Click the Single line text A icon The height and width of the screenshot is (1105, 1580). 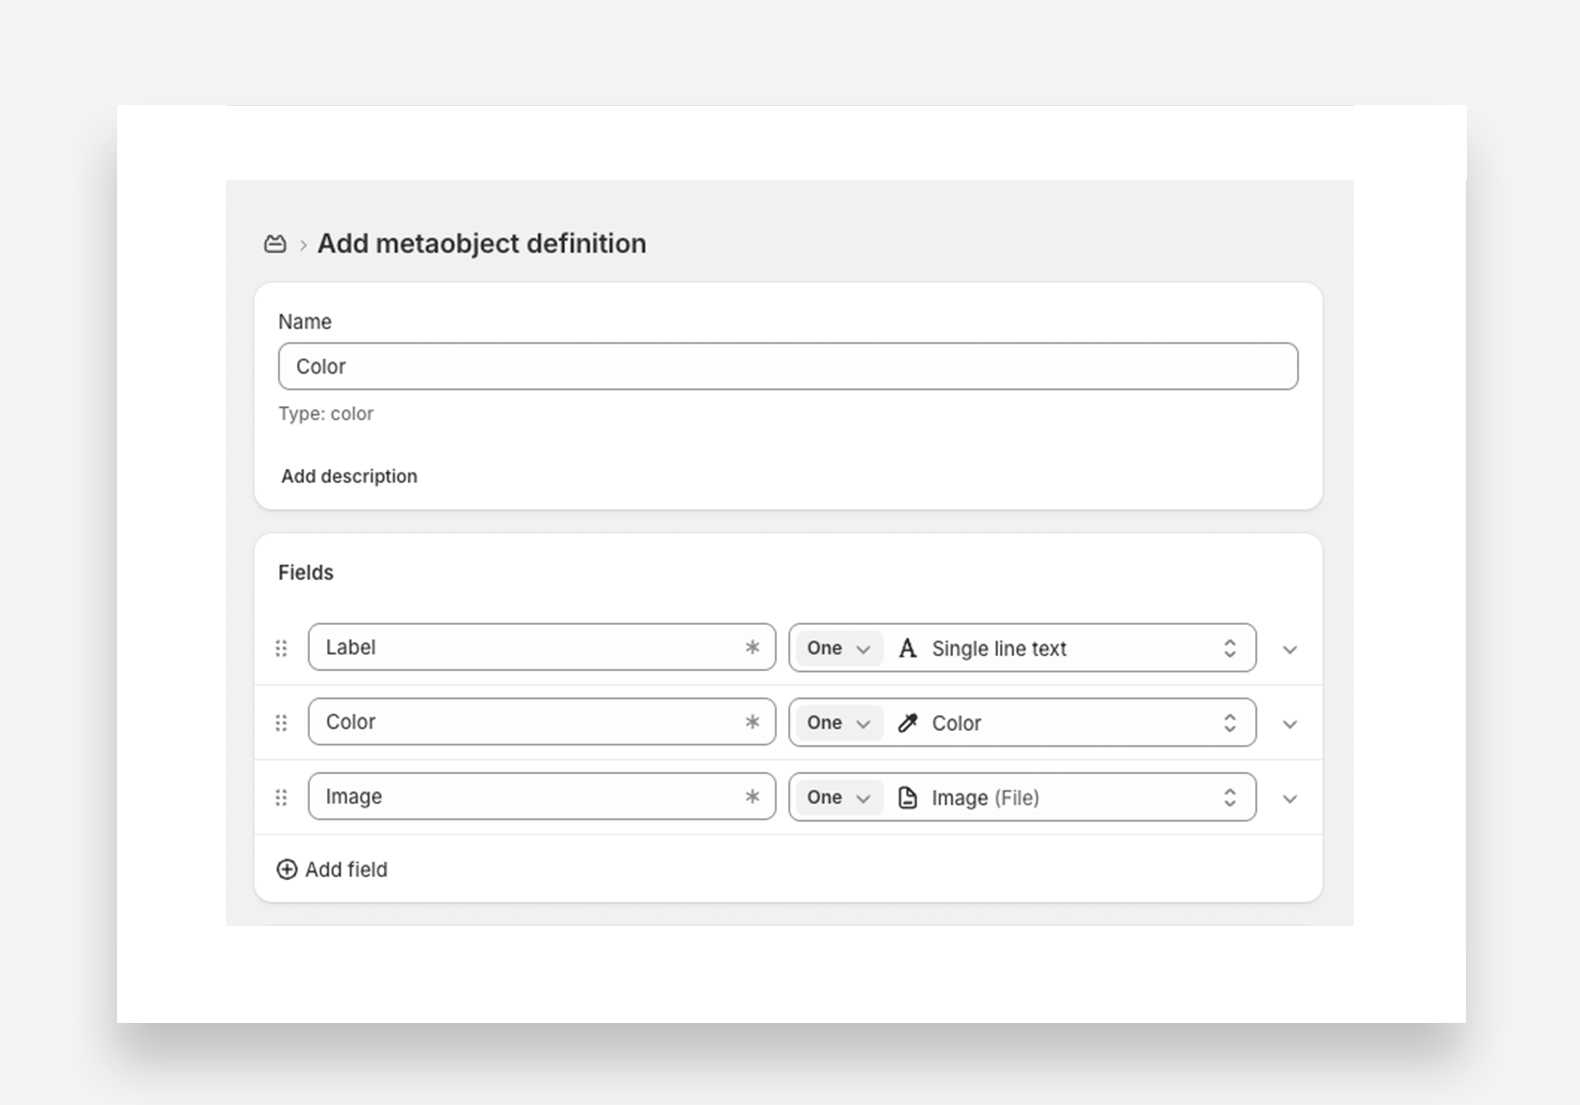(907, 648)
